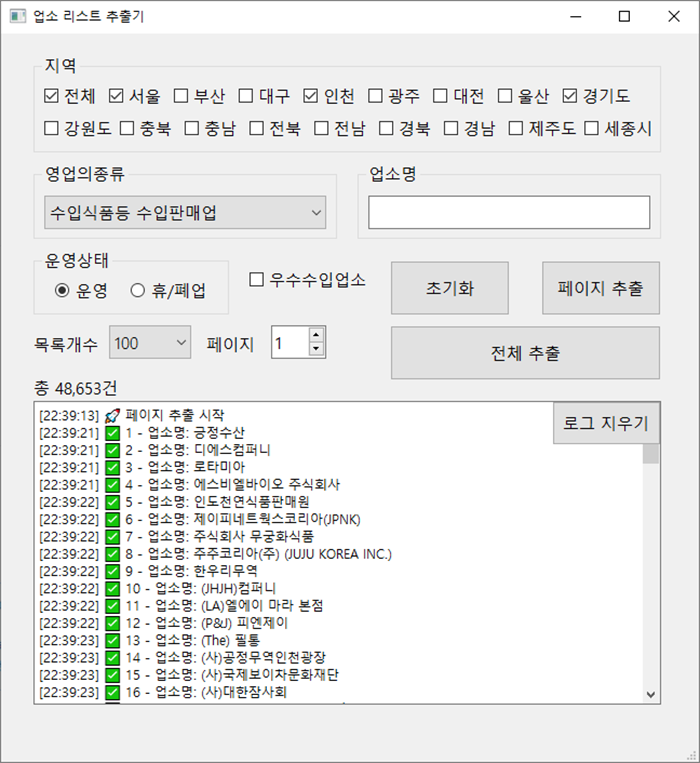The image size is (700, 763).
Task: Click green check icon beside 한우리무역 entry
Action: pyautogui.click(x=112, y=571)
